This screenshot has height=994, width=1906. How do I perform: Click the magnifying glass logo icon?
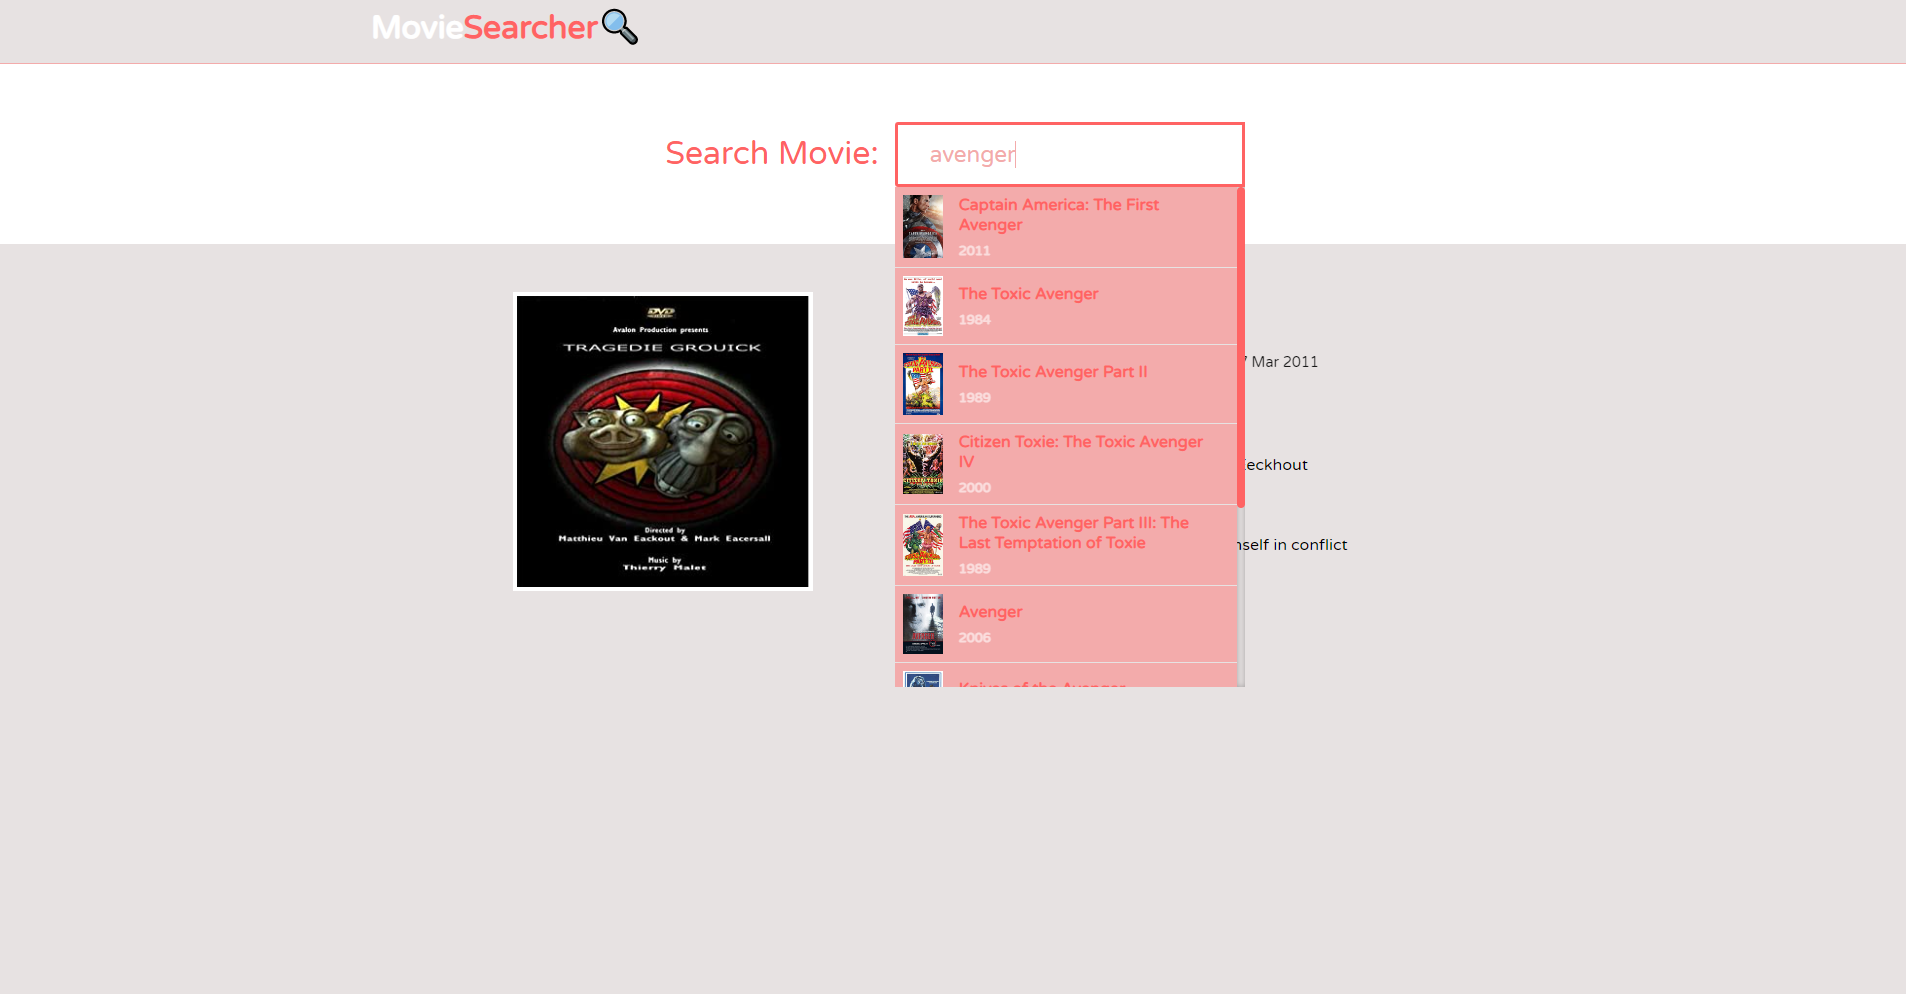click(620, 27)
